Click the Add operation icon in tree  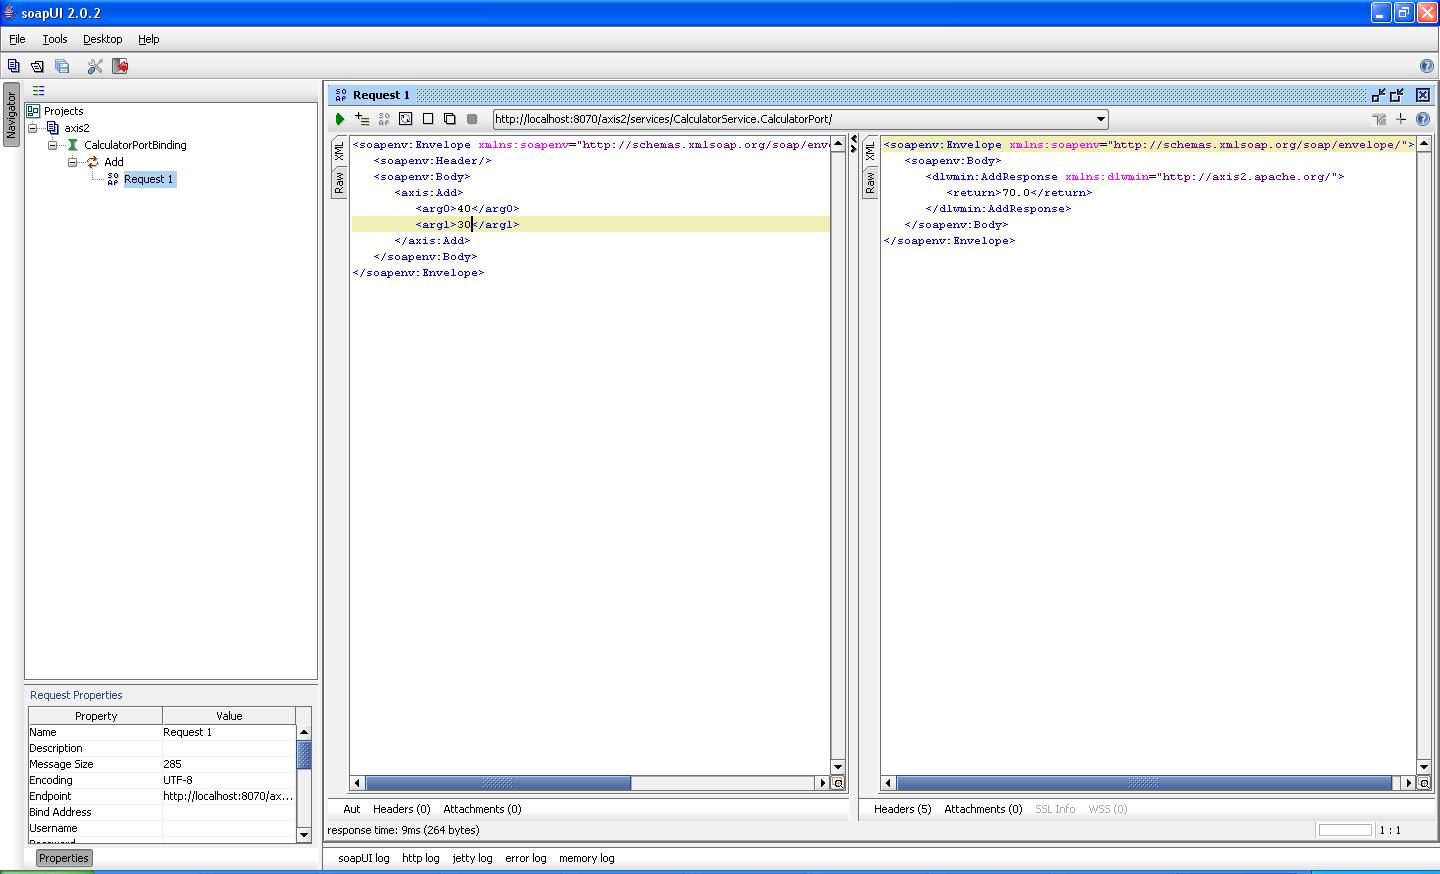click(x=93, y=162)
